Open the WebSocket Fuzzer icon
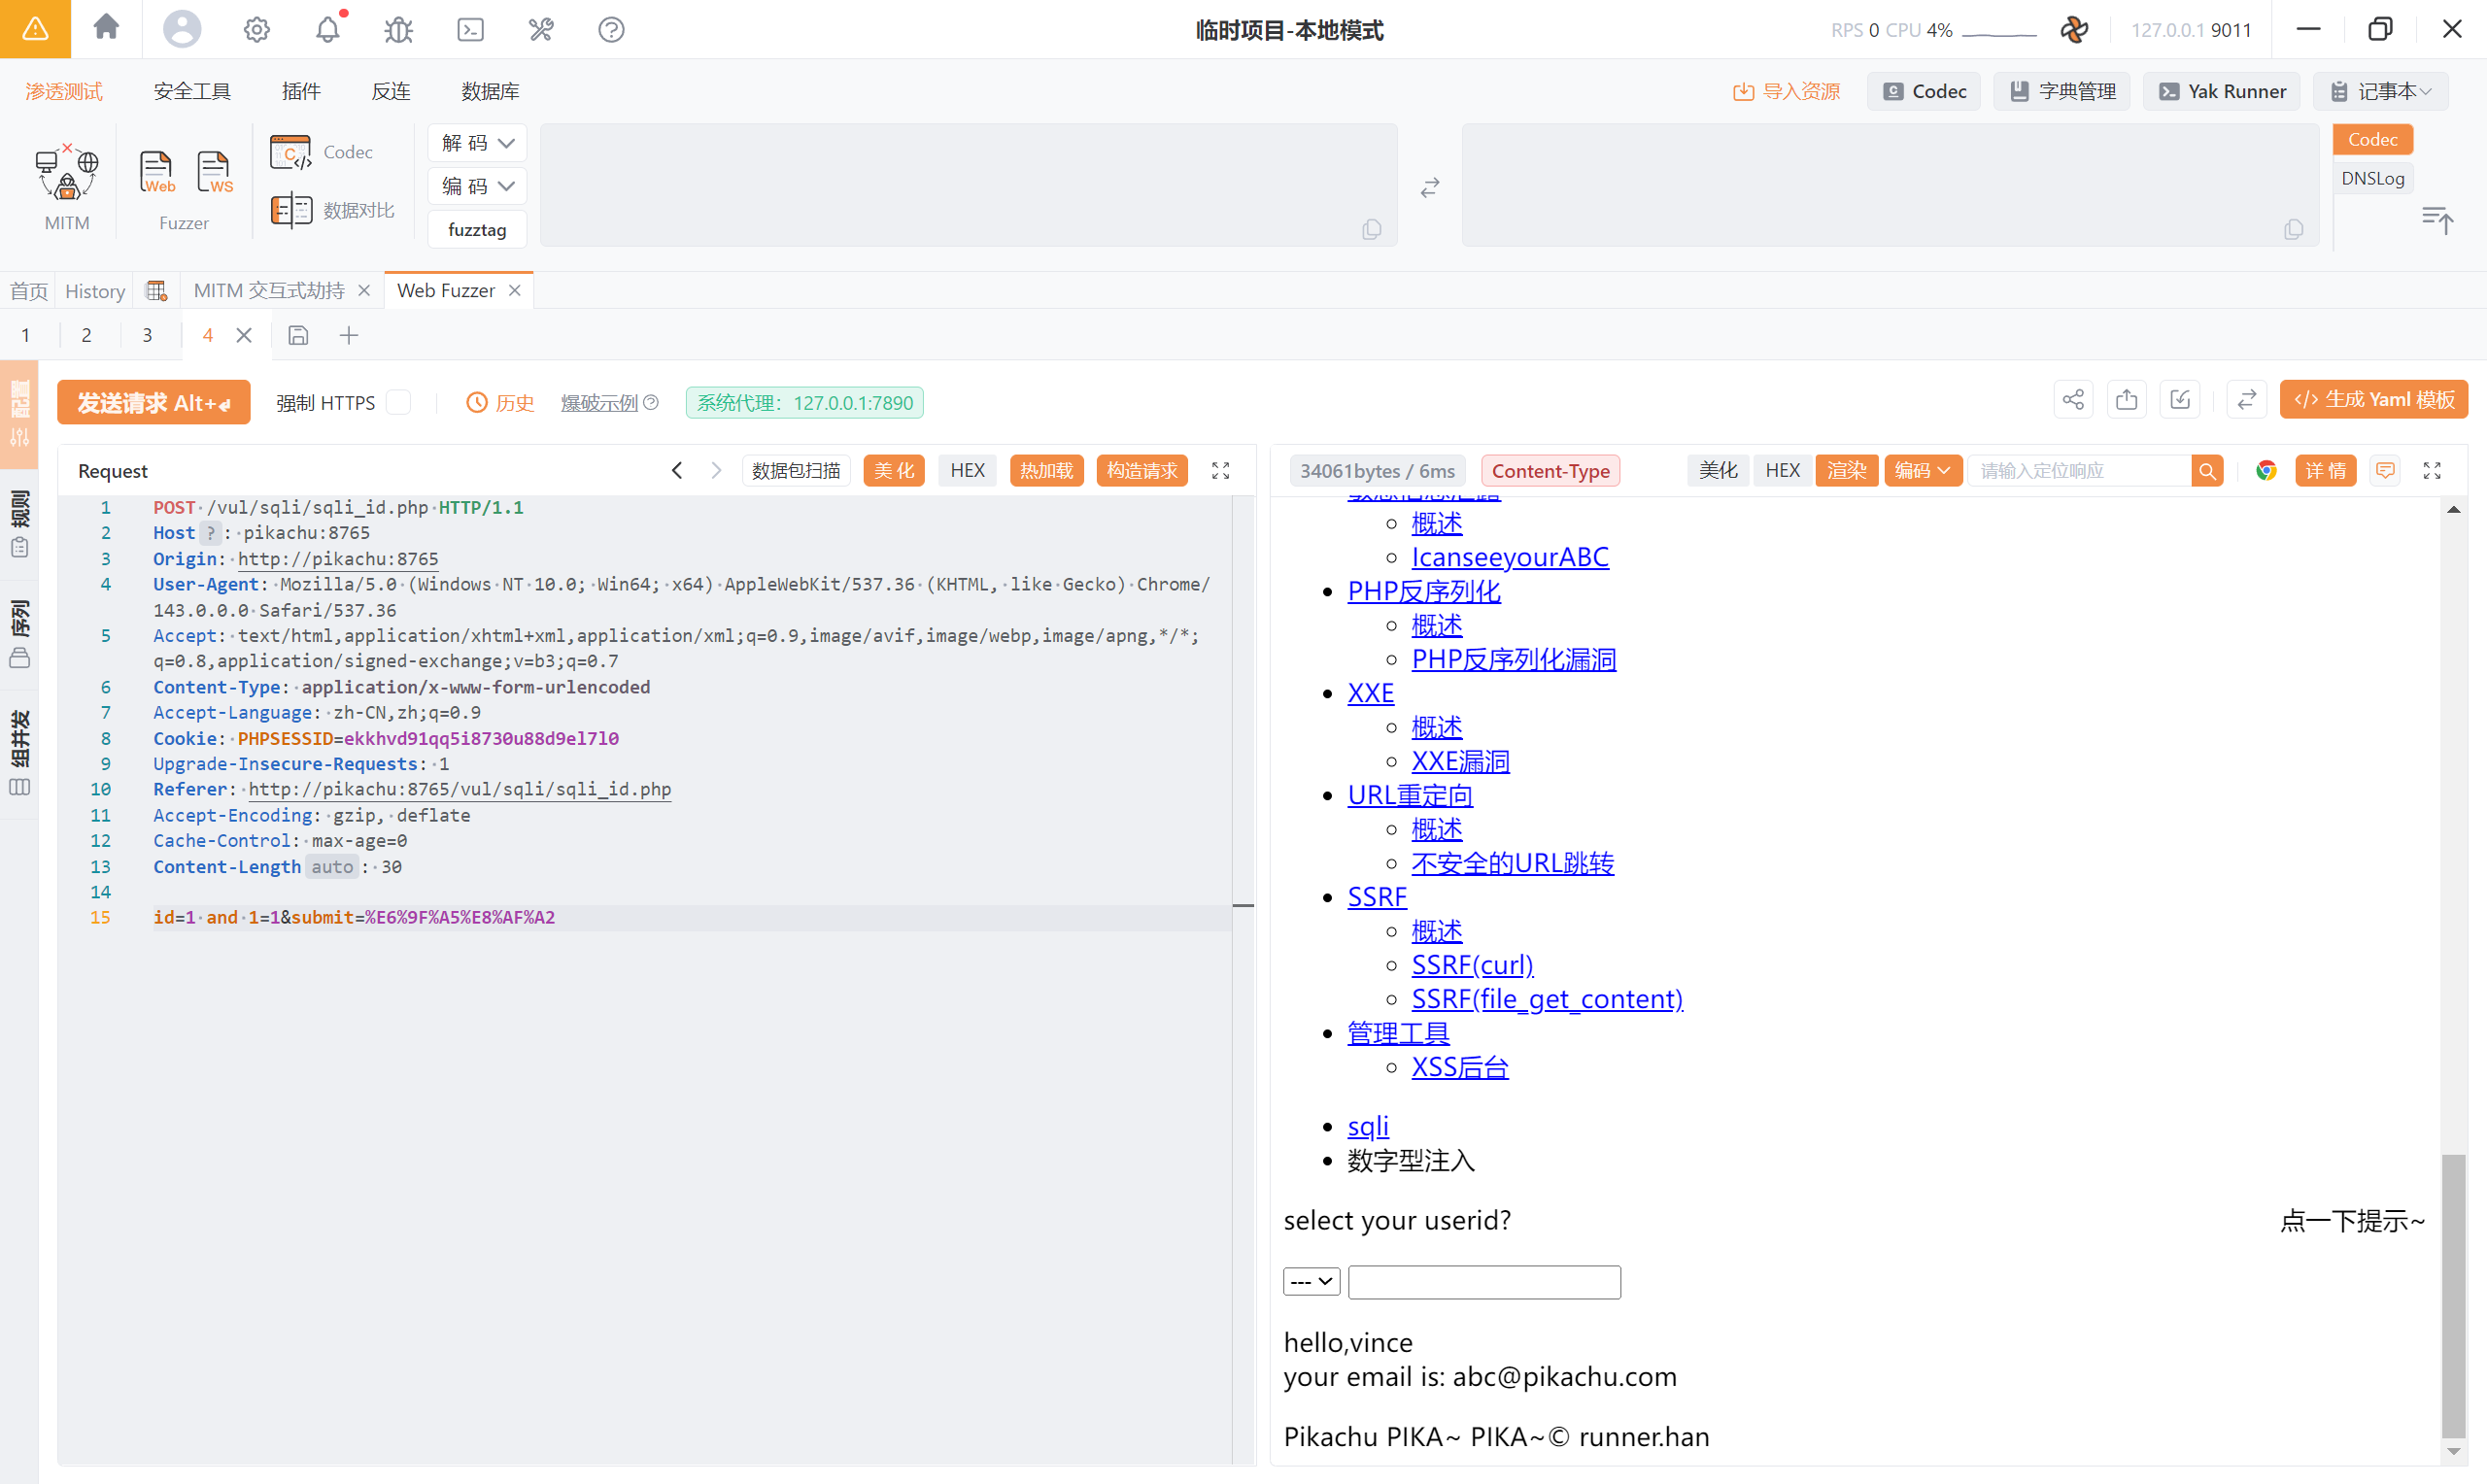Viewport: 2487px width, 1484px height. (214, 172)
